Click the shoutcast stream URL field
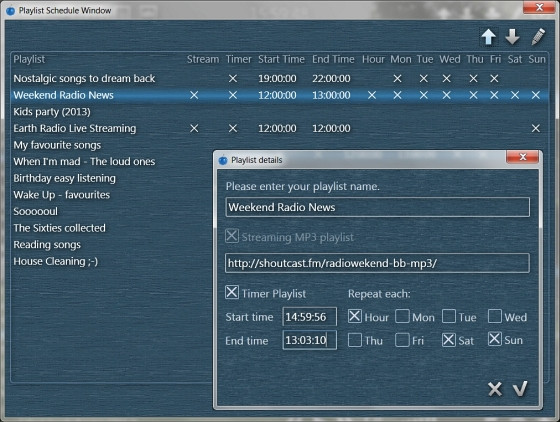The width and height of the screenshot is (560, 422). pyautogui.click(x=378, y=263)
